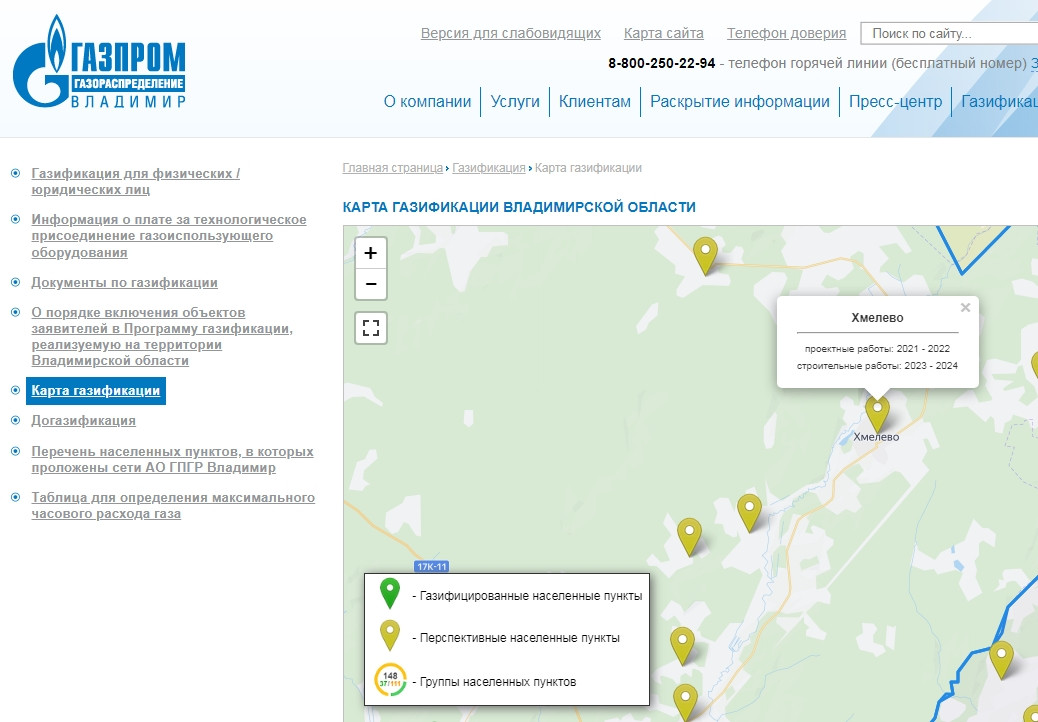Open the map in fullscreen mode
The height and width of the screenshot is (722, 1038).
[x=371, y=328]
